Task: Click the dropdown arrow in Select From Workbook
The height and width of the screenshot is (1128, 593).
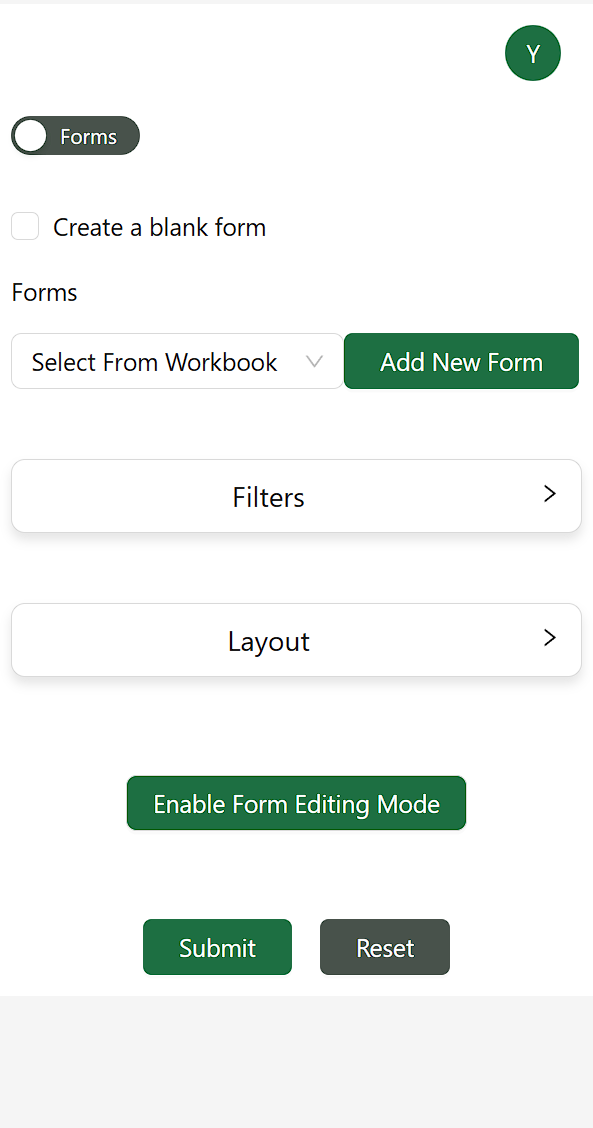Action: [314, 361]
